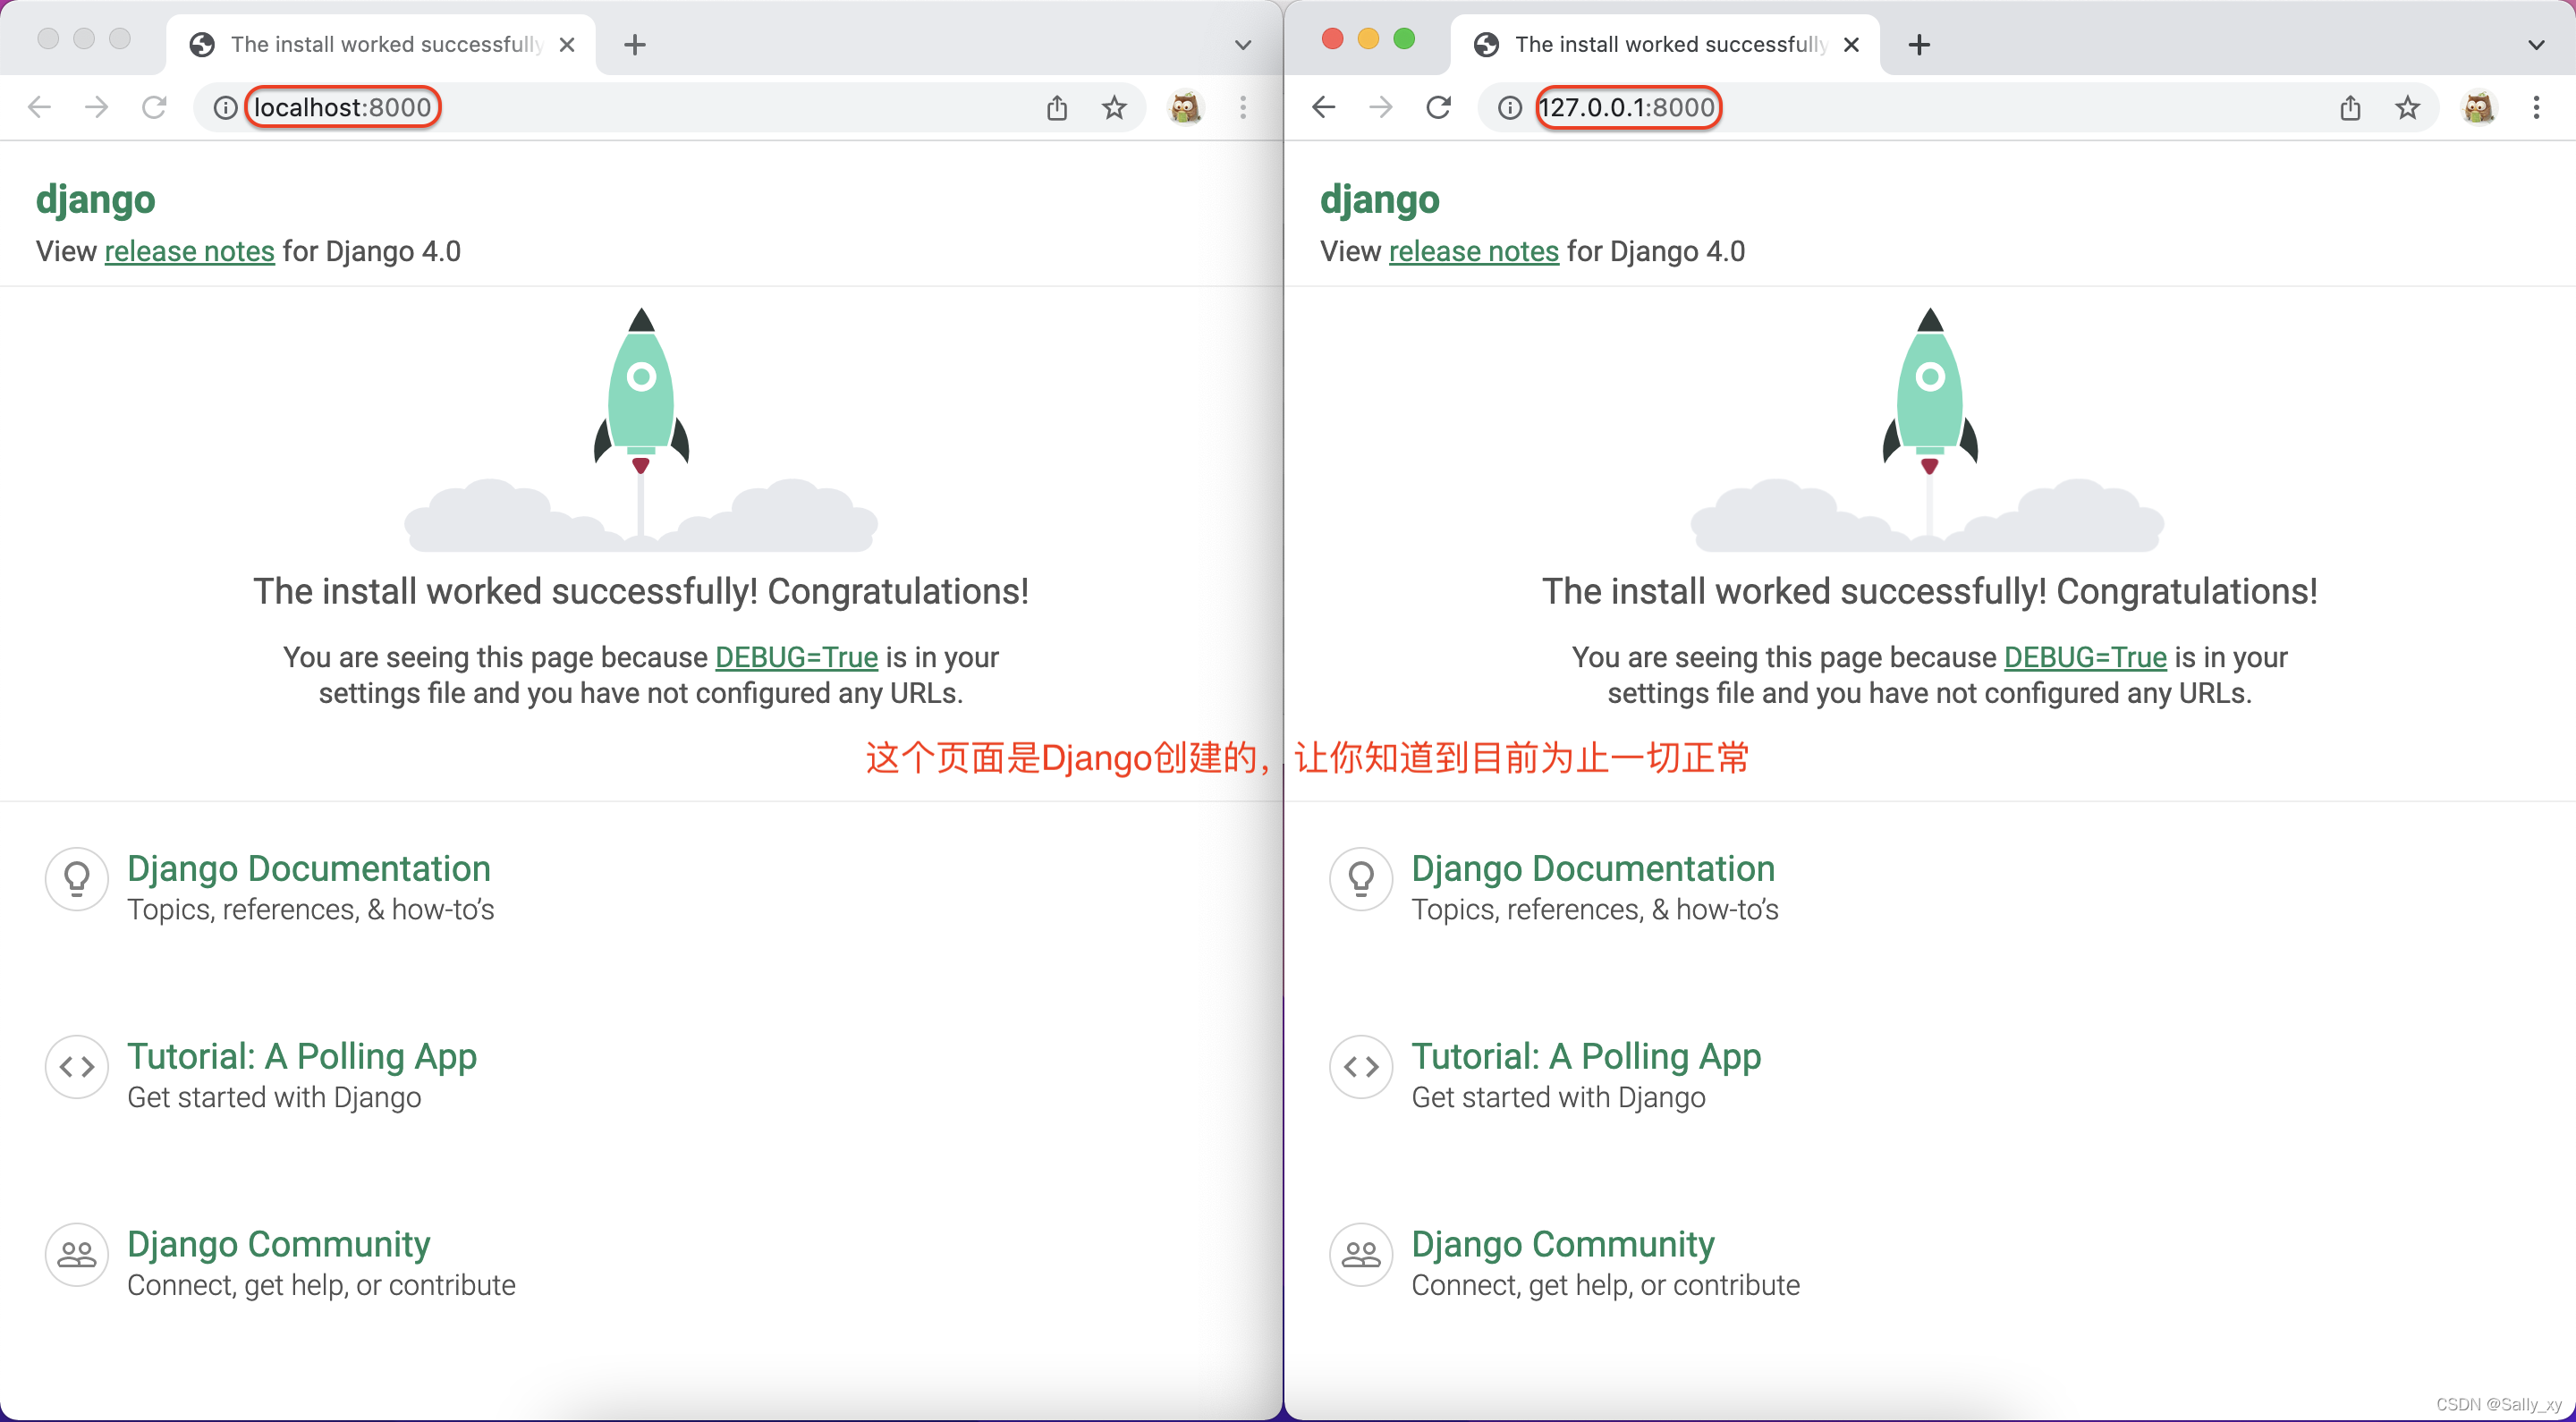View site info icon beside localhost:8000
Screen dimensions: 2576x1422
(x=226, y=107)
